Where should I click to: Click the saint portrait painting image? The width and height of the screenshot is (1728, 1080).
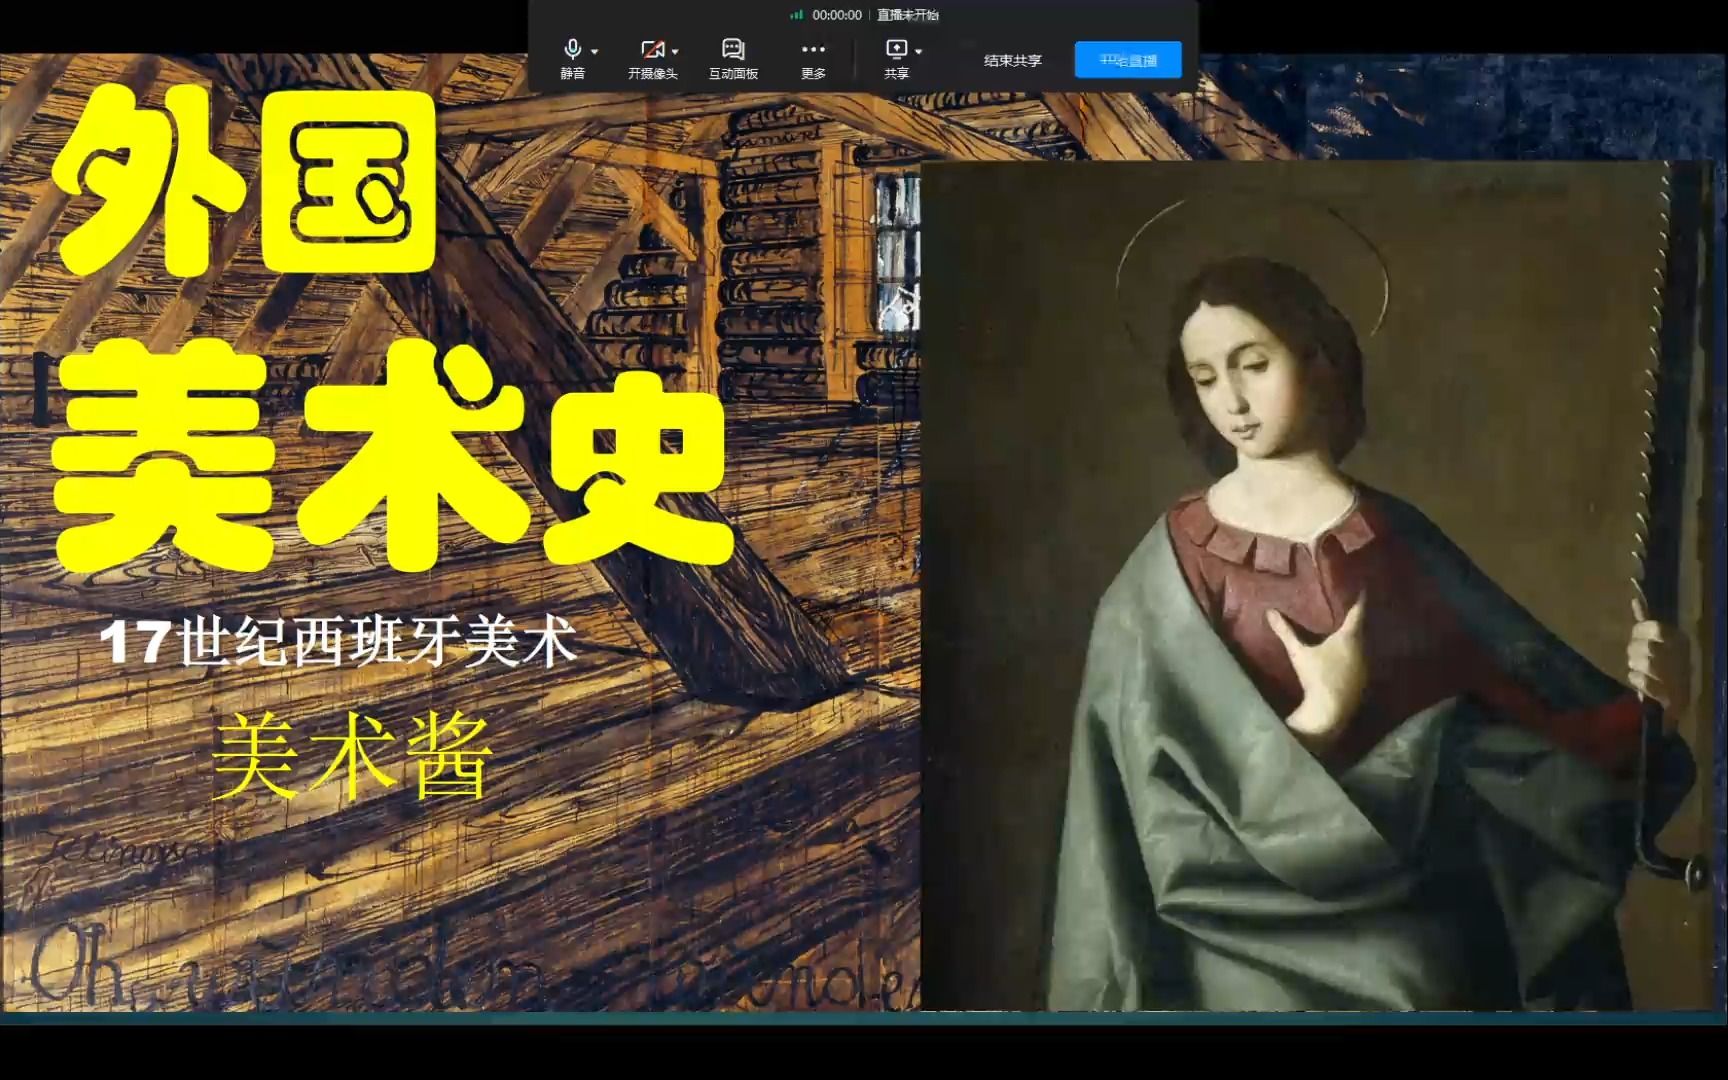pos(1317,585)
